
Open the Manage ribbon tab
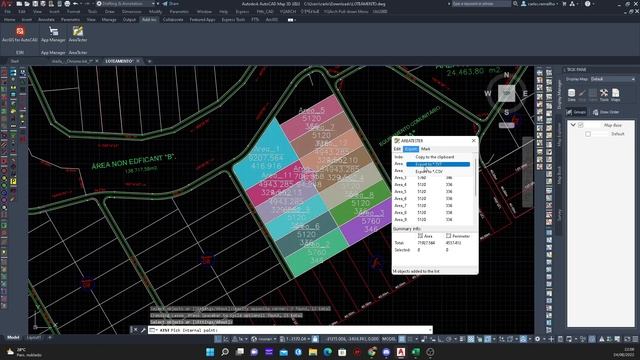[x=109, y=20]
